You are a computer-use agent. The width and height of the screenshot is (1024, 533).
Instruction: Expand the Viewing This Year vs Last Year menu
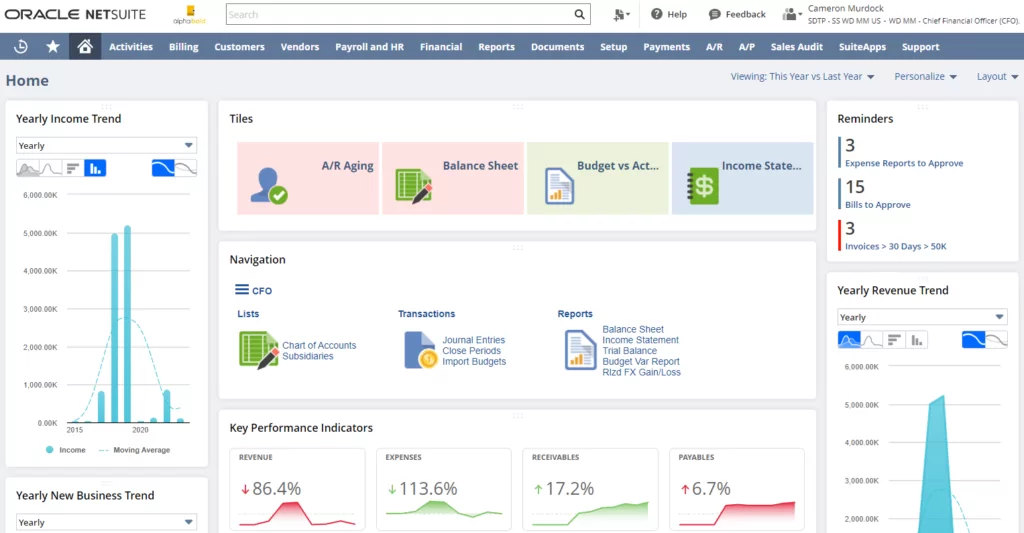[802, 76]
